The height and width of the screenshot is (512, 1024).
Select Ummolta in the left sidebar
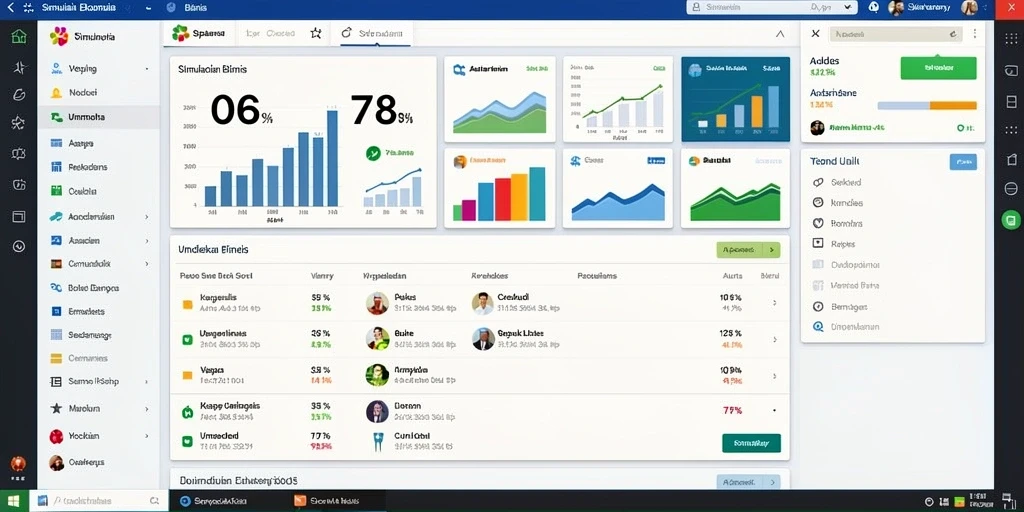[x=99, y=118]
